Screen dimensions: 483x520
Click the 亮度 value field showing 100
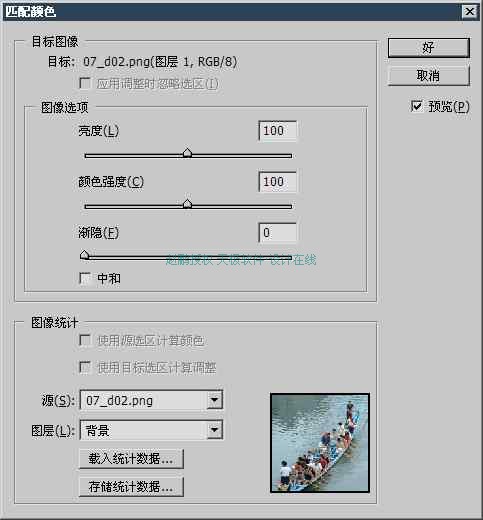click(x=277, y=130)
